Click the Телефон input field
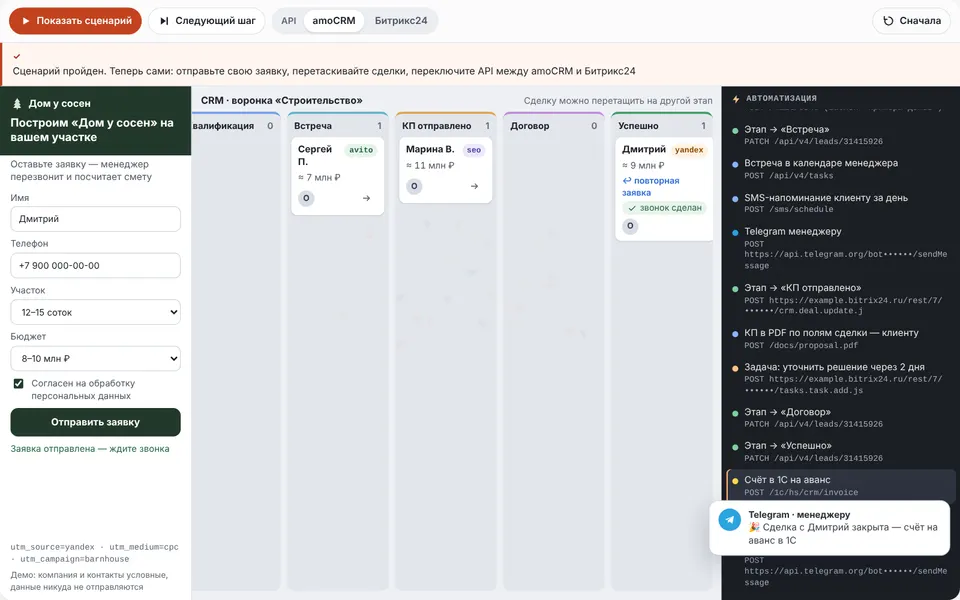This screenshot has height=600, width=960. pyautogui.click(x=96, y=266)
